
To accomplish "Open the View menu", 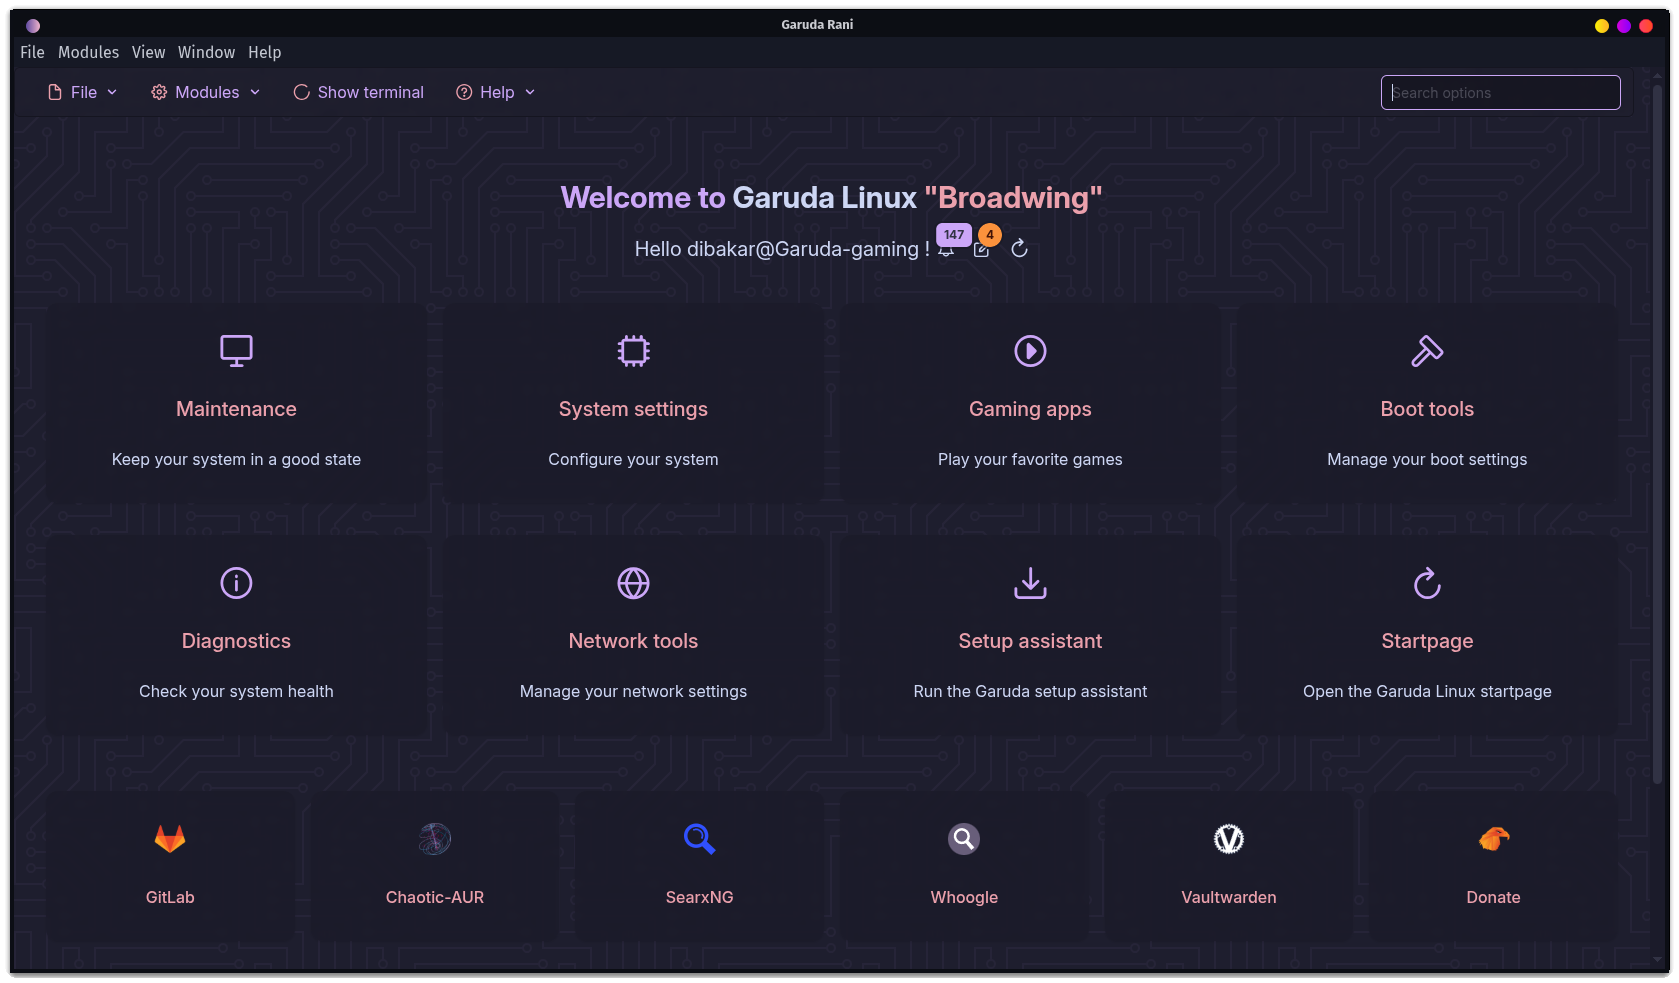I will click(148, 52).
